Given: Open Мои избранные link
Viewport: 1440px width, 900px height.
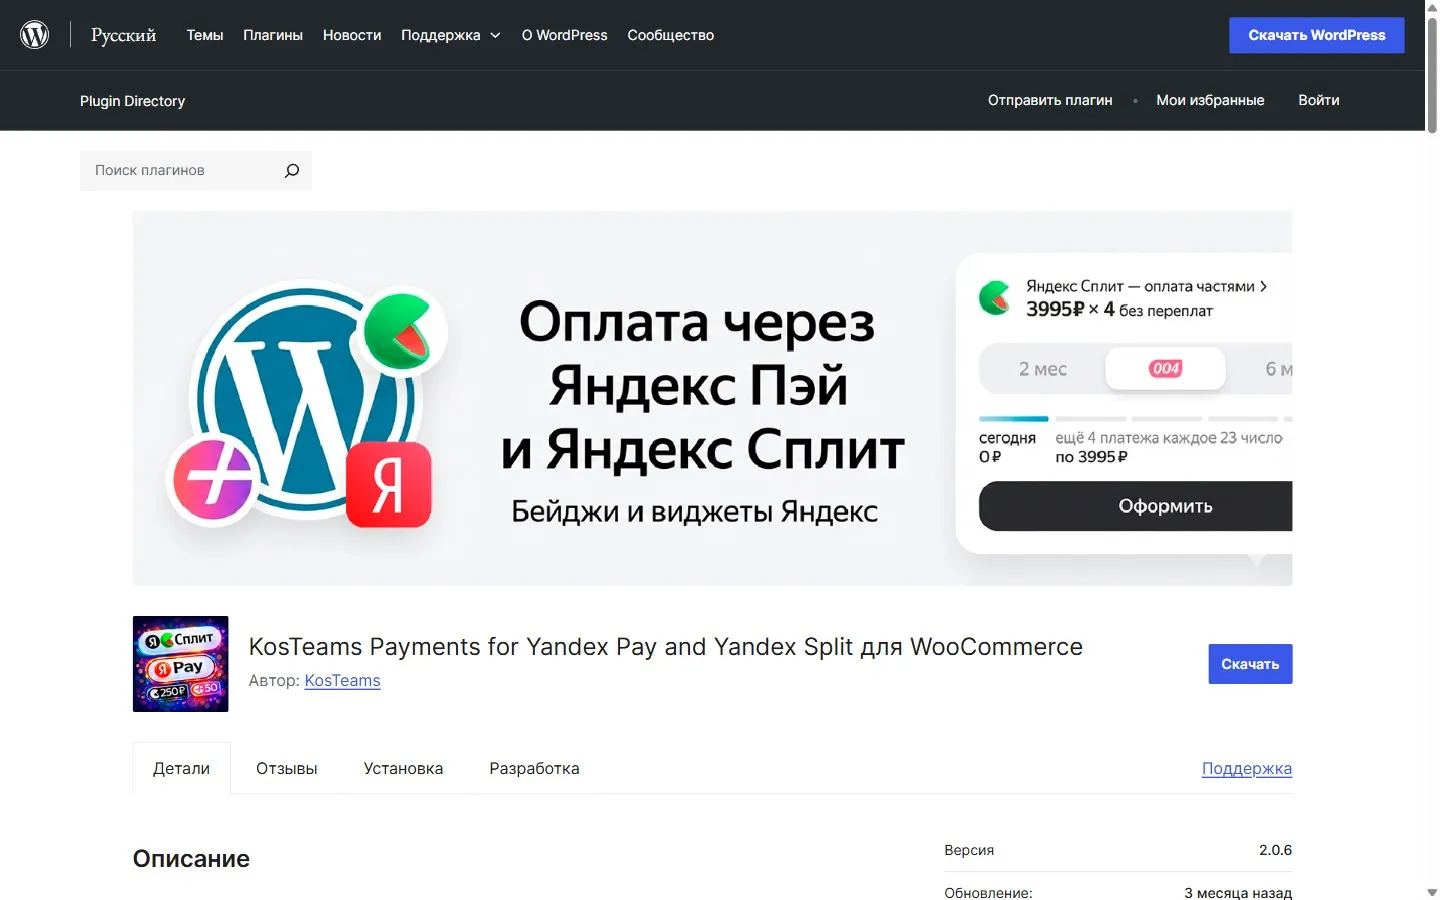Looking at the screenshot, I should (x=1210, y=100).
